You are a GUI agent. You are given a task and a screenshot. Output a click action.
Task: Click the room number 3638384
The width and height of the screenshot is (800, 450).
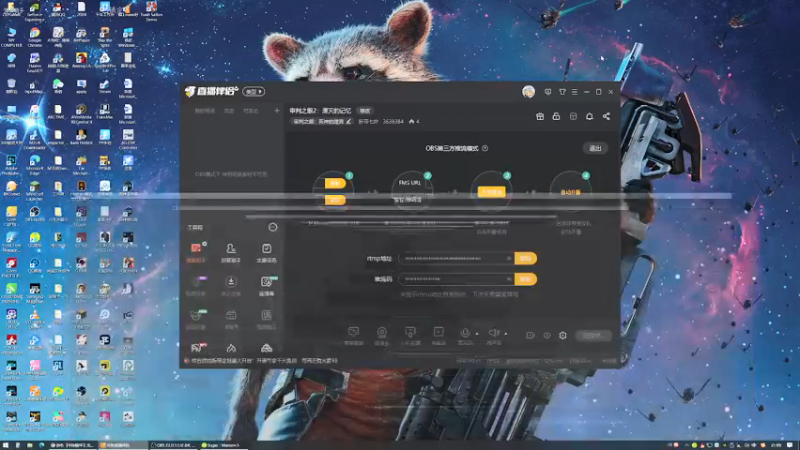point(393,121)
